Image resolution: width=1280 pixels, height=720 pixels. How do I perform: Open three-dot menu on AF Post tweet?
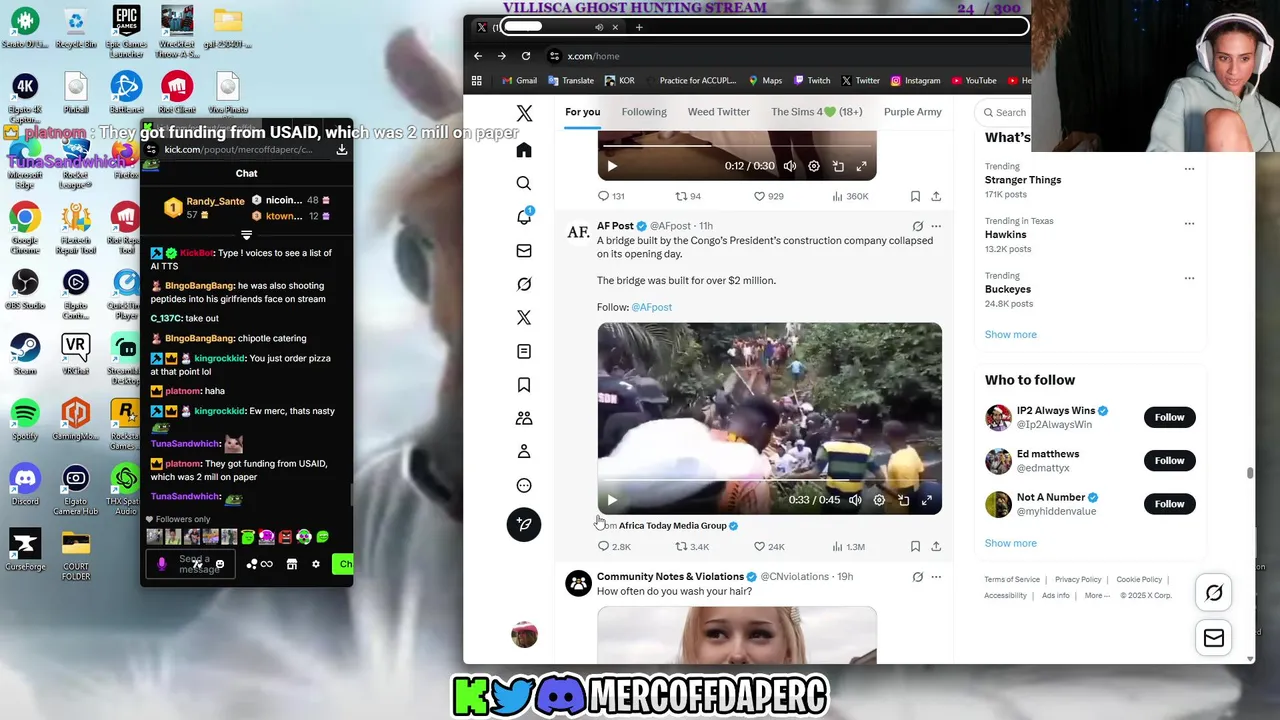(936, 226)
